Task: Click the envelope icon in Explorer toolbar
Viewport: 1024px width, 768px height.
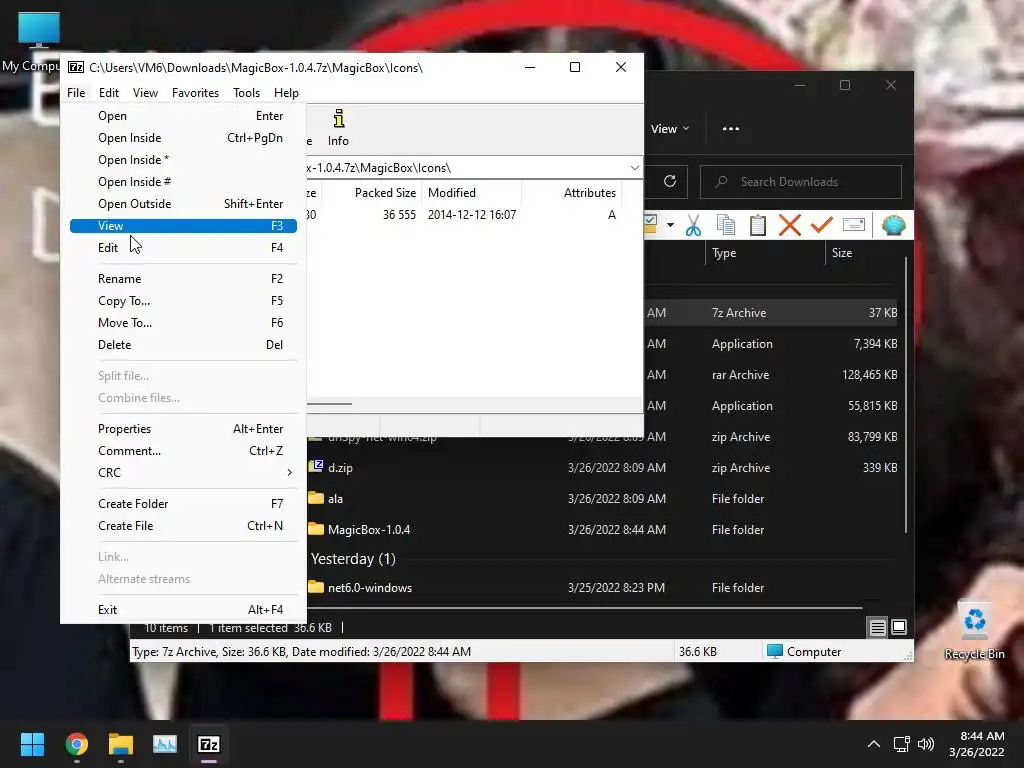Action: [854, 225]
